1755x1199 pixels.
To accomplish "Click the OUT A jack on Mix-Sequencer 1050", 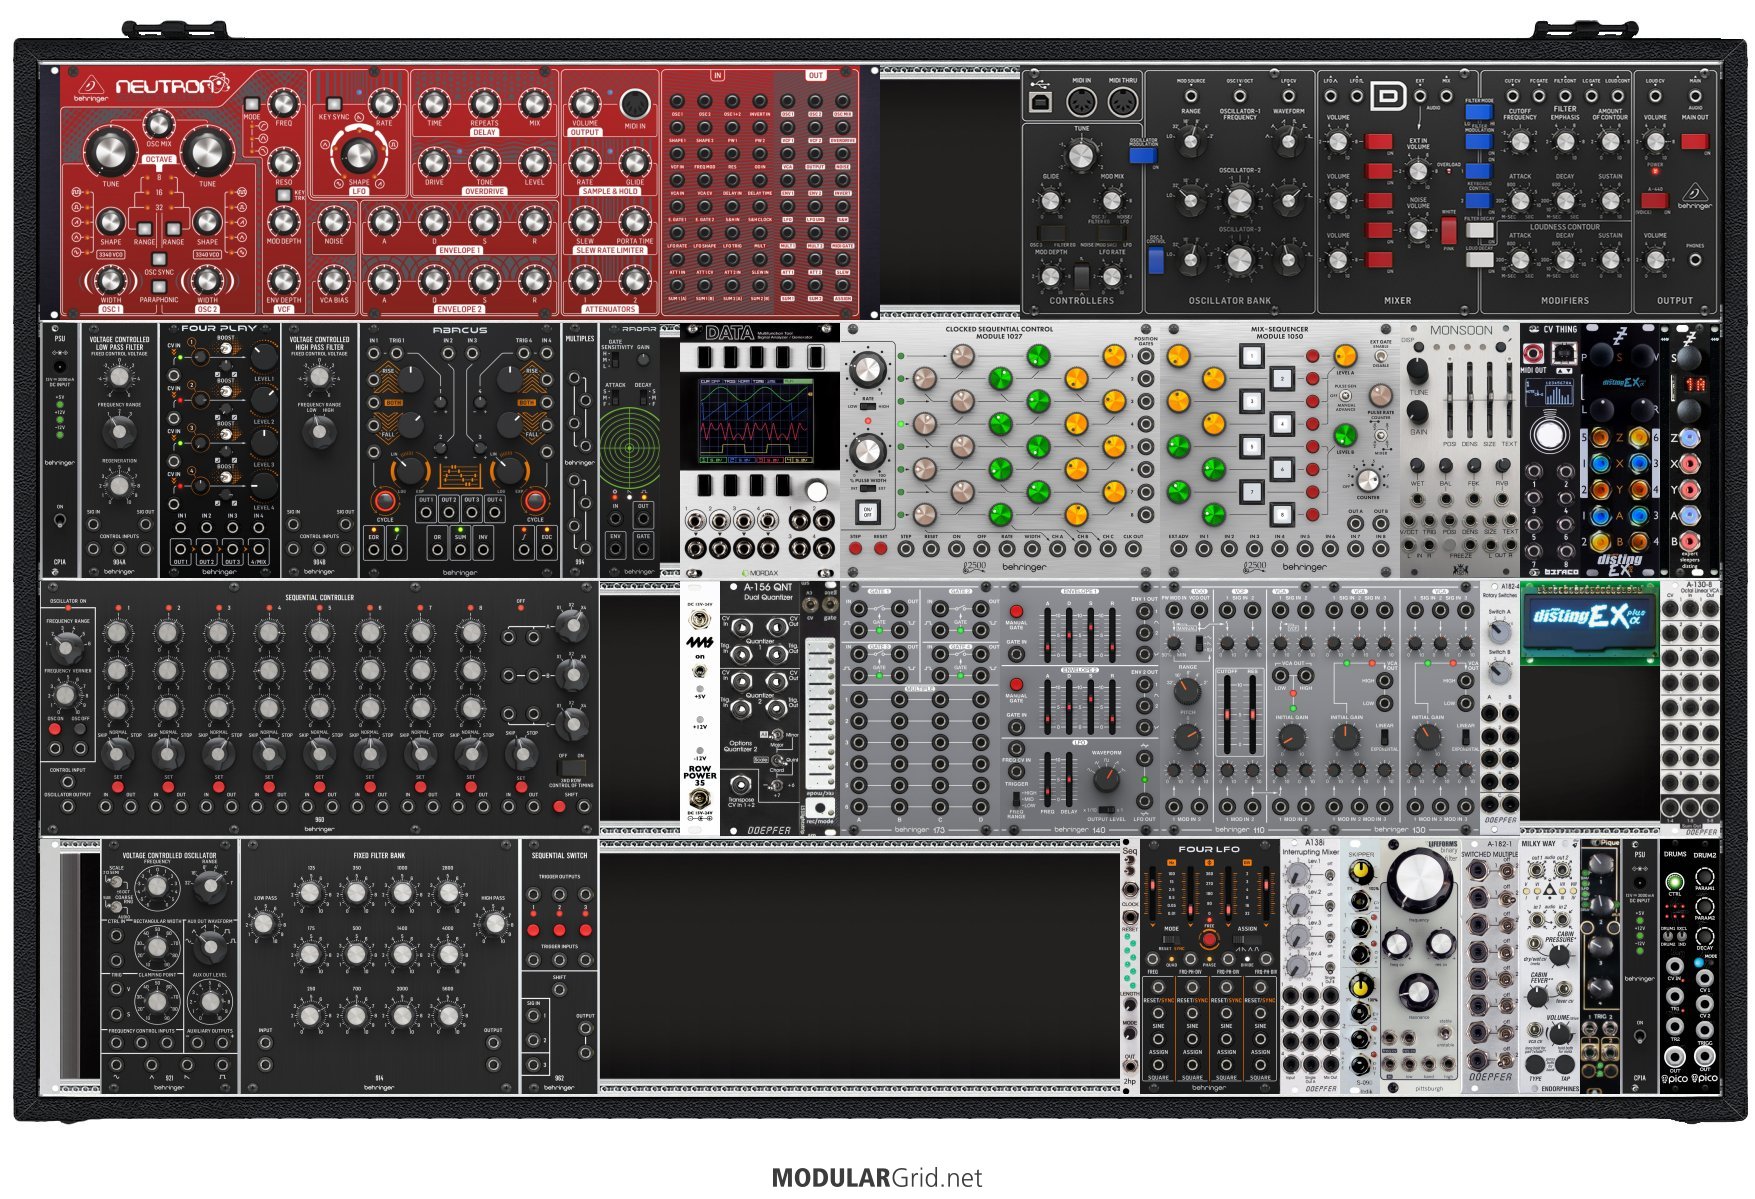I will pyautogui.click(x=1356, y=524).
